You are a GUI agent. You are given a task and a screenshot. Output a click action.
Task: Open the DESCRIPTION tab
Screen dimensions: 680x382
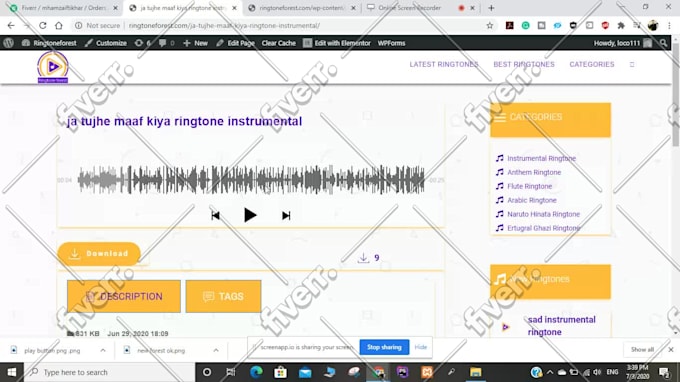click(x=124, y=296)
